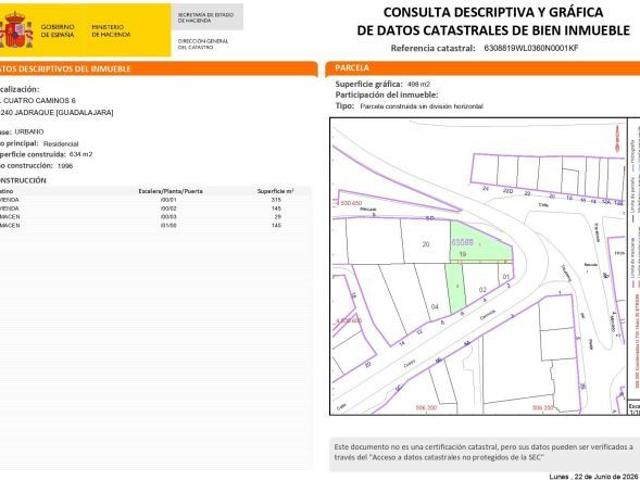
Task: Click "DIRECCIÓN GENERAL DEL CATASTRO" text
Action: [203, 44]
